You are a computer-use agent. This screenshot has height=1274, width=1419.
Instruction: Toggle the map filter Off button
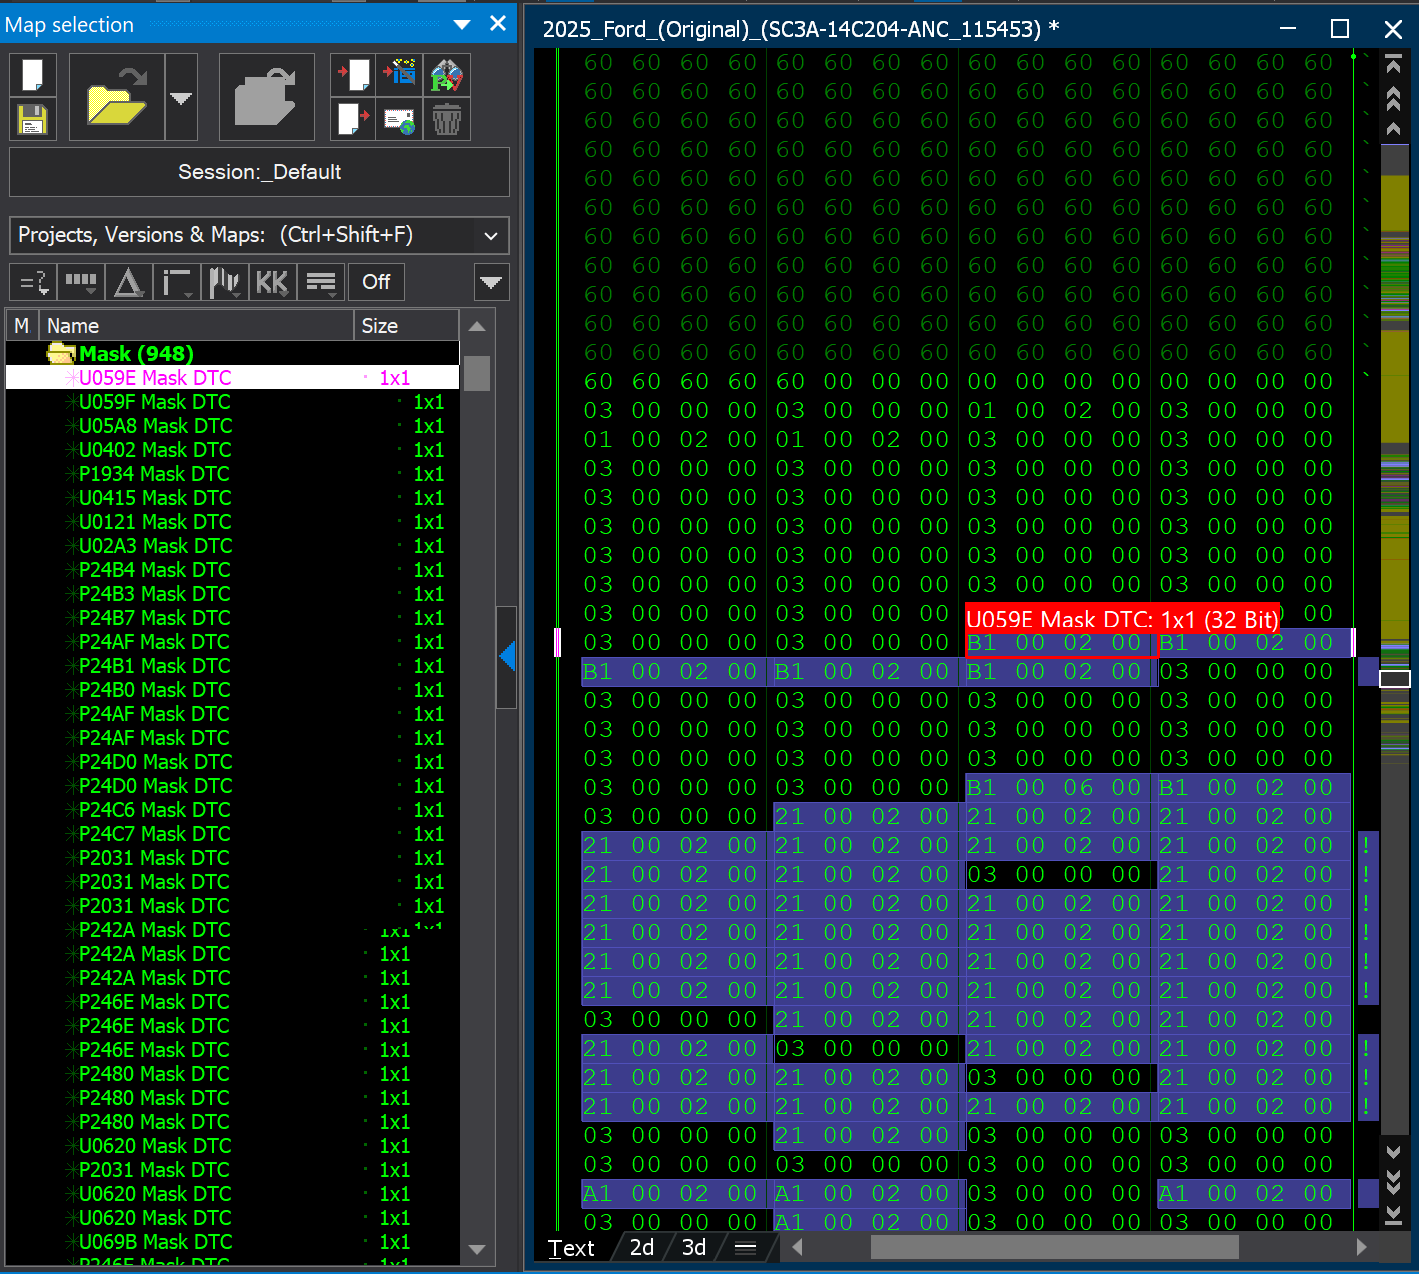coord(376,282)
